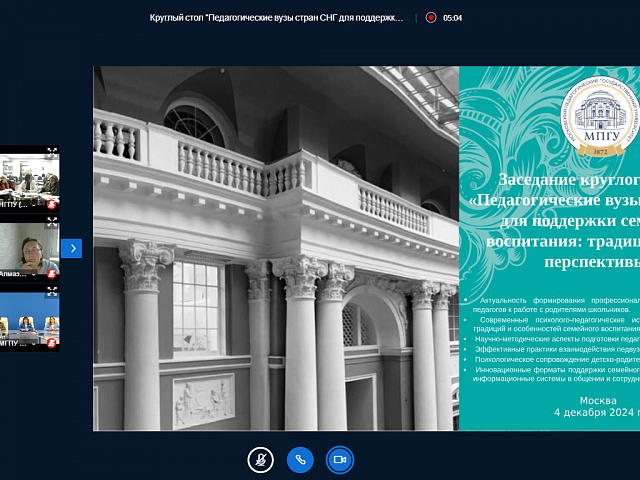Viewport: 640px width, 480px height.
Task: Open dropdown next to top tile name "НГПУ"
Action: (34, 205)
